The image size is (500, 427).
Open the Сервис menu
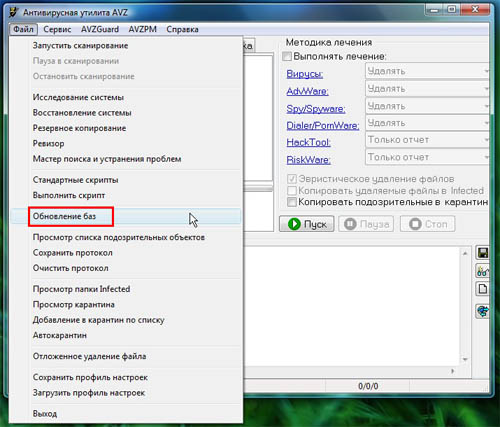[57, 29]
